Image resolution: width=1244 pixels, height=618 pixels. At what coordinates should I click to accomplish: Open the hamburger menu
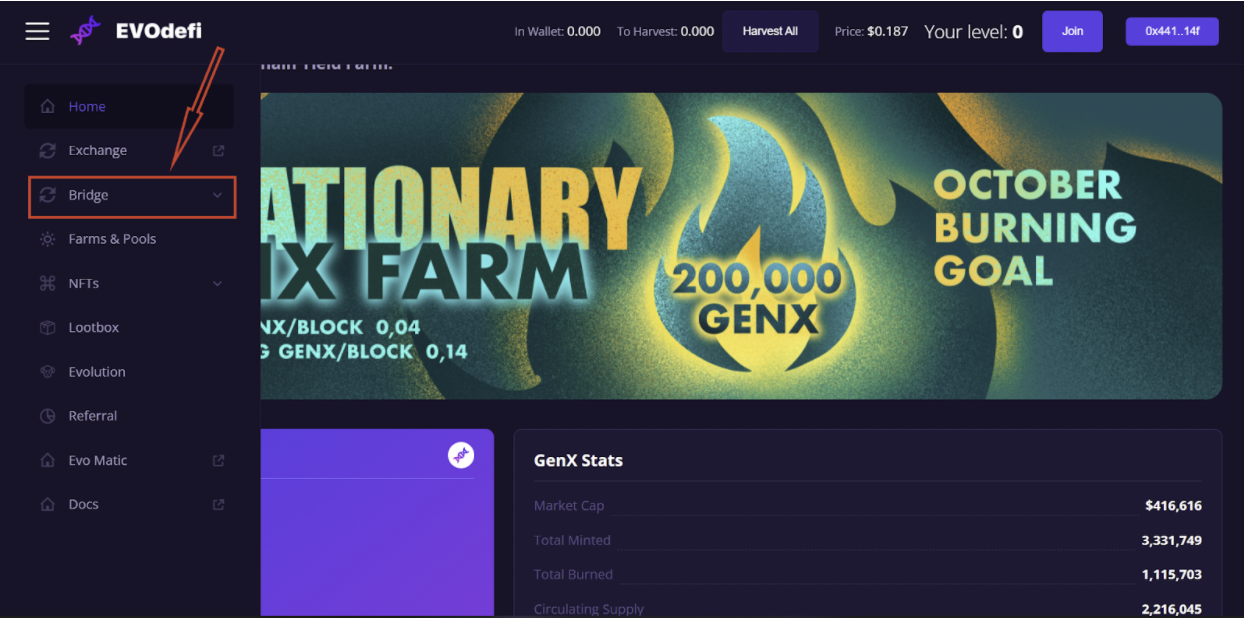tap(37, 31)
